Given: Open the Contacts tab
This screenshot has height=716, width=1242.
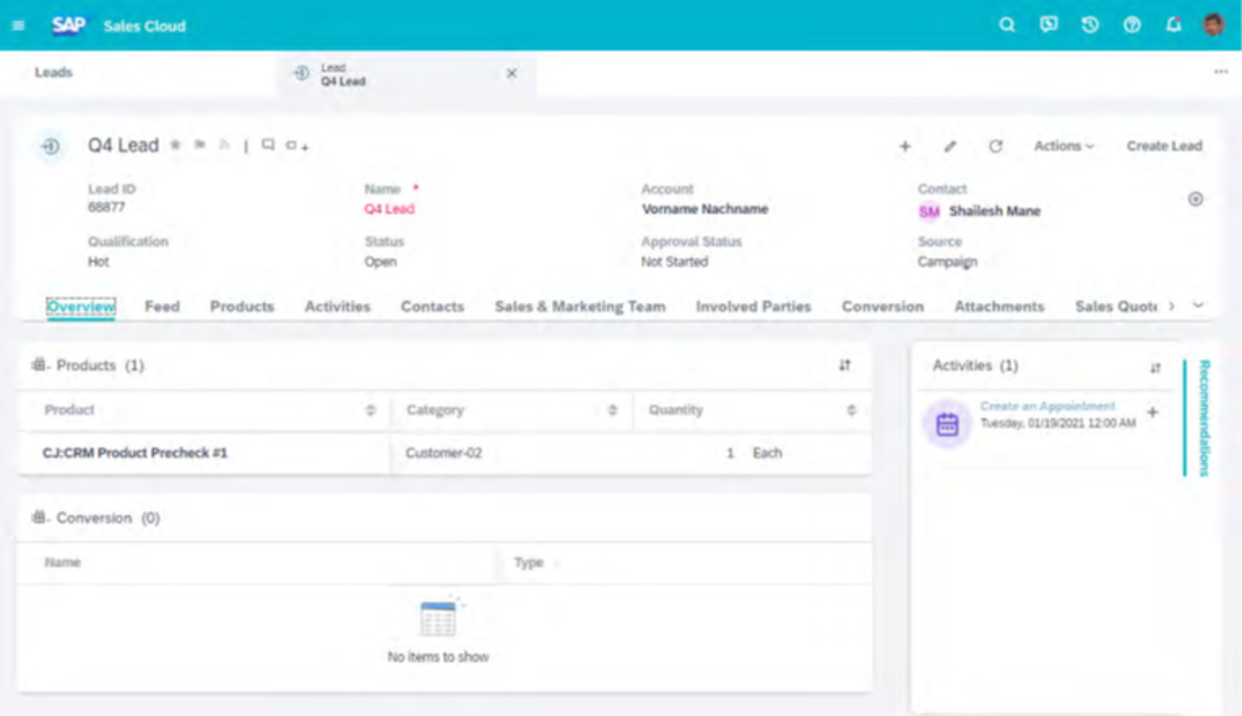Looking at the screenshot, I should click(432, 307).
